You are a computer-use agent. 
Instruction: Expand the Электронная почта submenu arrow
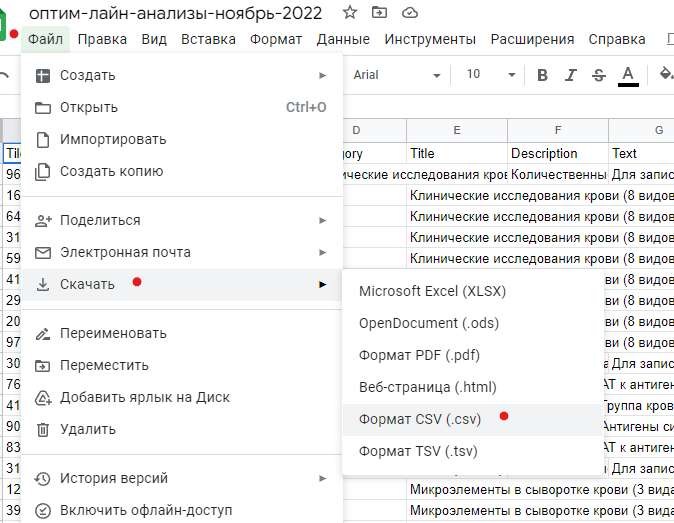(322, 253)
